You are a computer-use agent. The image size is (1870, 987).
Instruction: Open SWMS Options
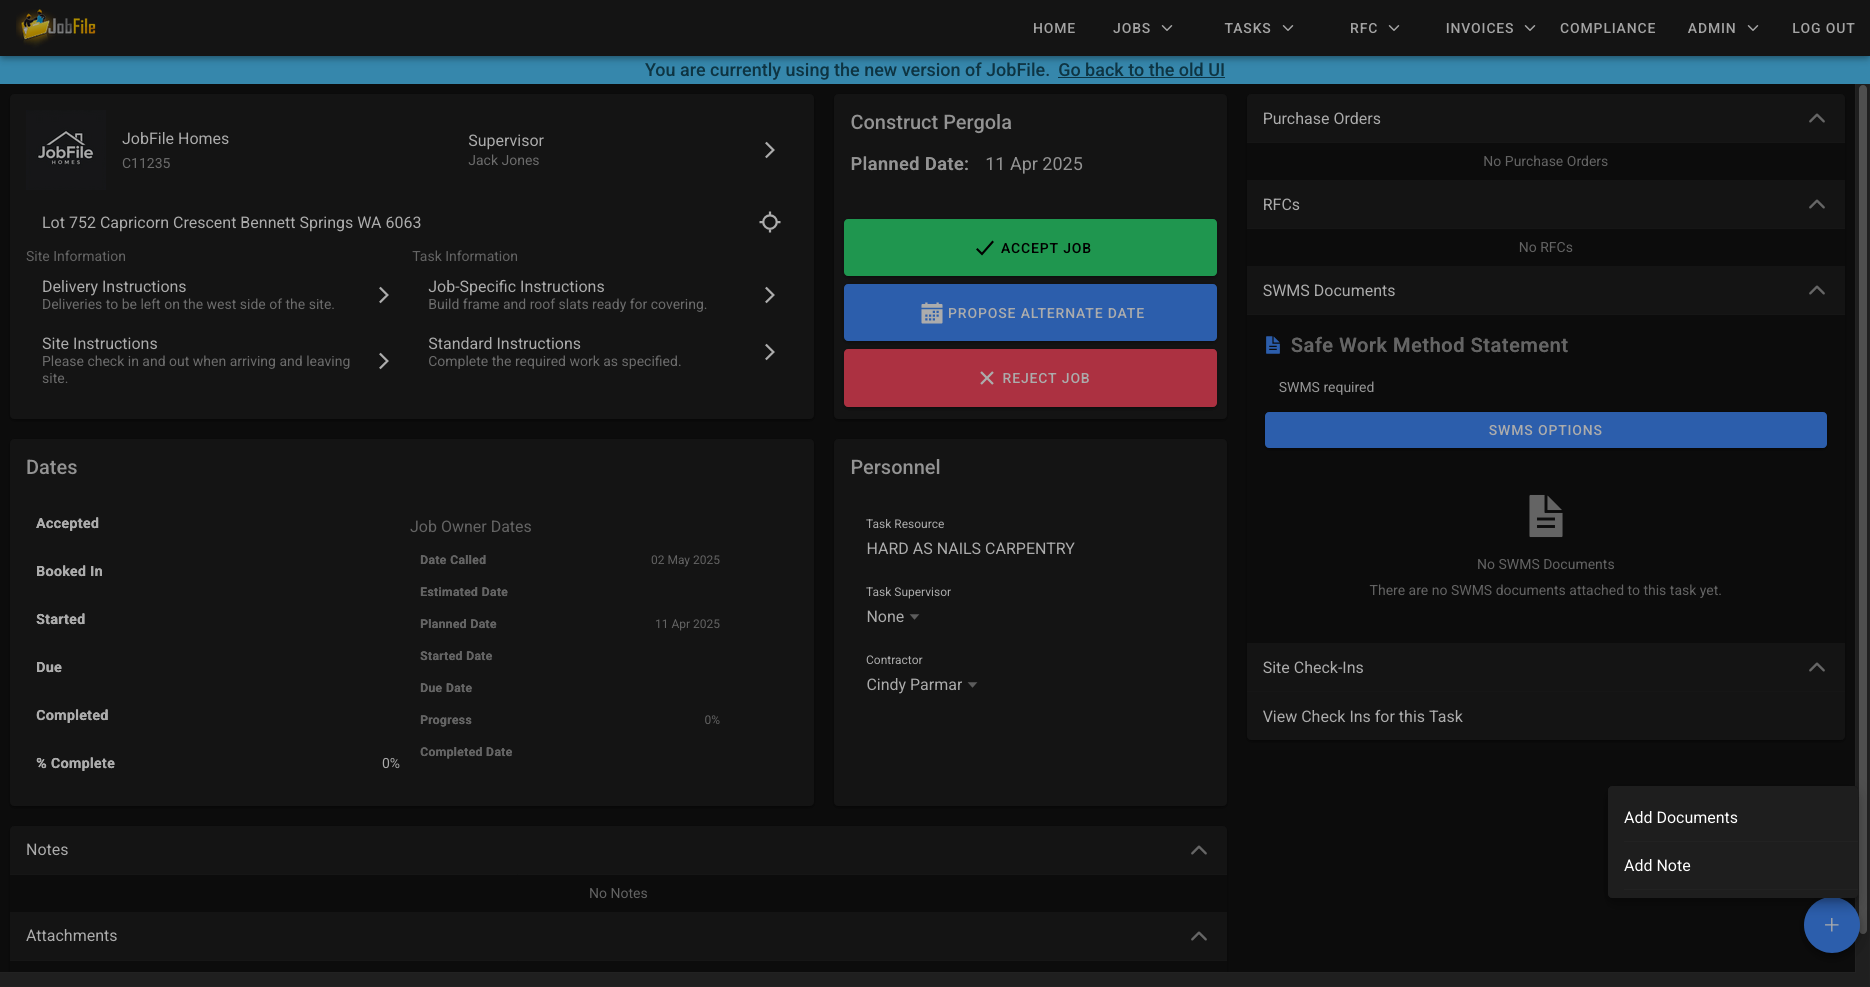(x=1545, y=430)
